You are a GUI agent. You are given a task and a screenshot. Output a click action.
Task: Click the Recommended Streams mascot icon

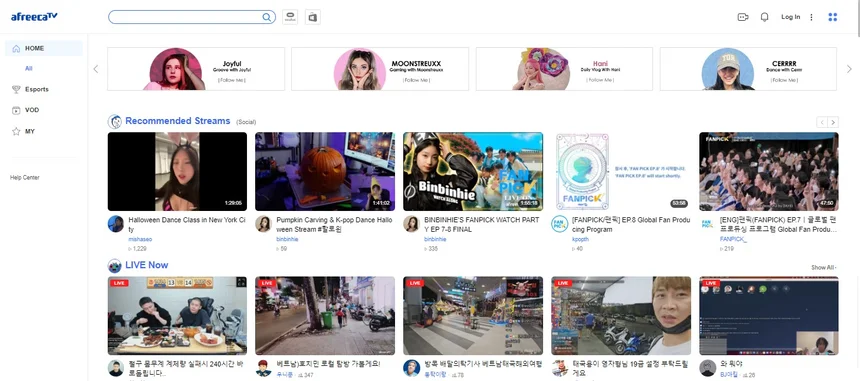[x=115, y=121]
